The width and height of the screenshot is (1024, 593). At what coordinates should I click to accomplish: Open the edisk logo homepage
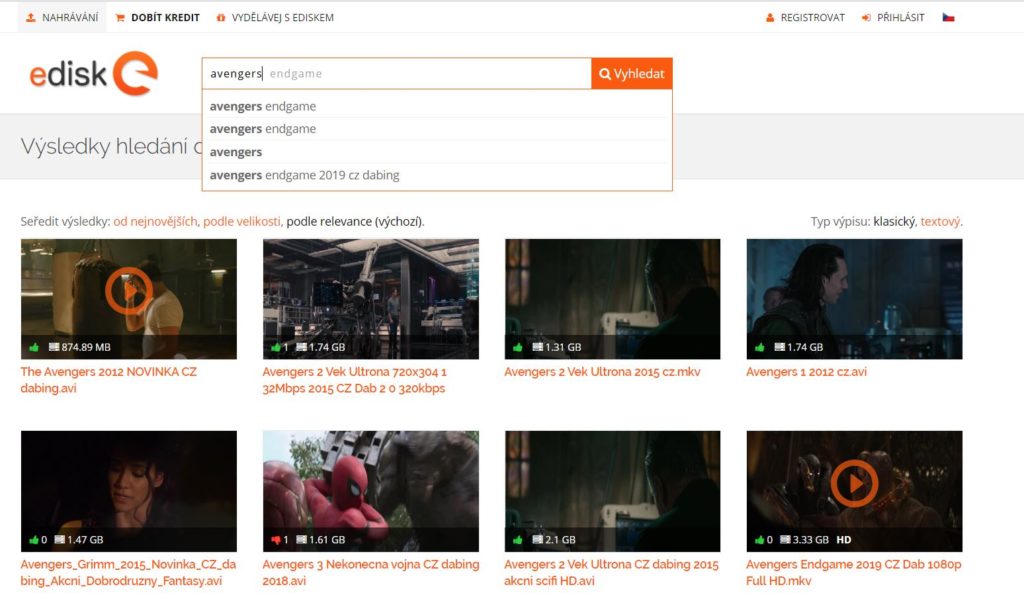tap(93, 73)
